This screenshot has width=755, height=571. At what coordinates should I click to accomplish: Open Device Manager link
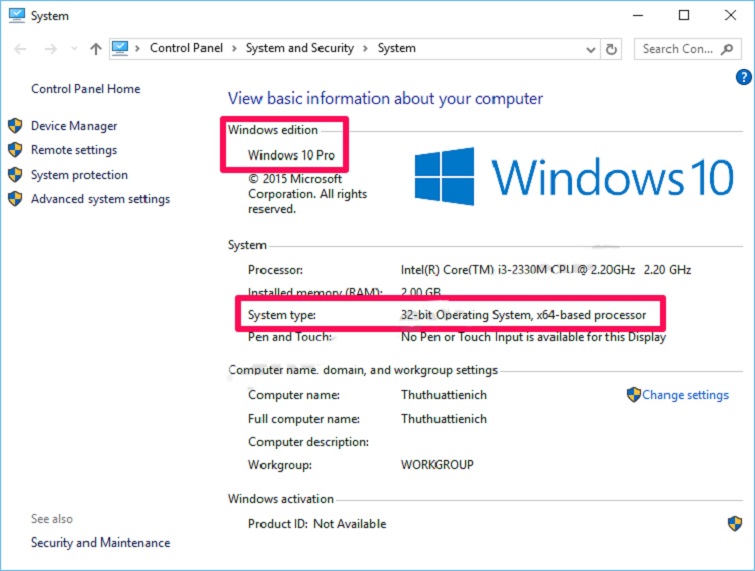tap(74, 126)
